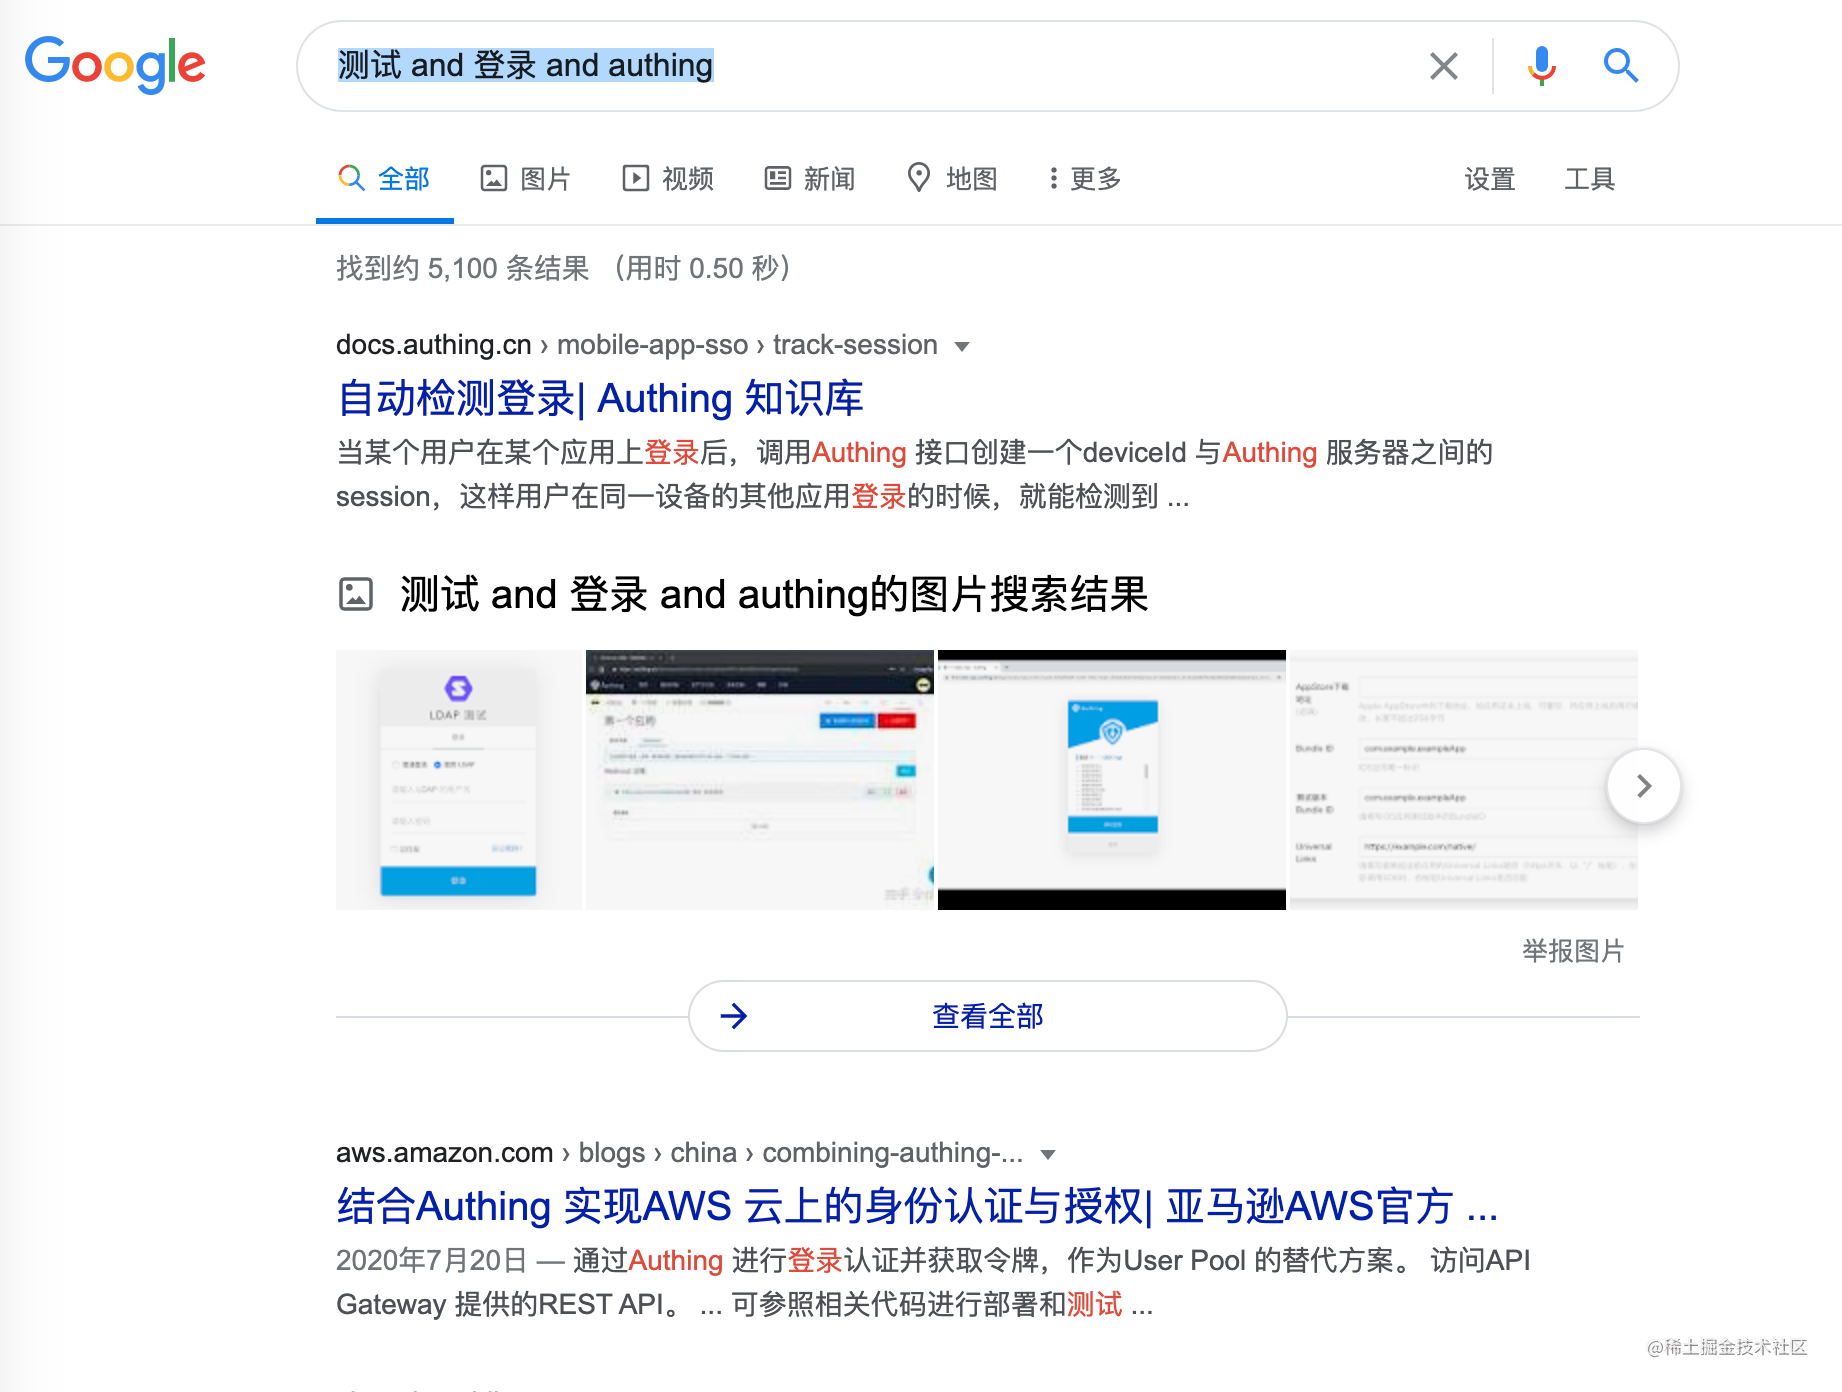This screenshot has width=1842, height=1392.
Task: Open the 新闻 news tab
Action: tap(810, 179)
